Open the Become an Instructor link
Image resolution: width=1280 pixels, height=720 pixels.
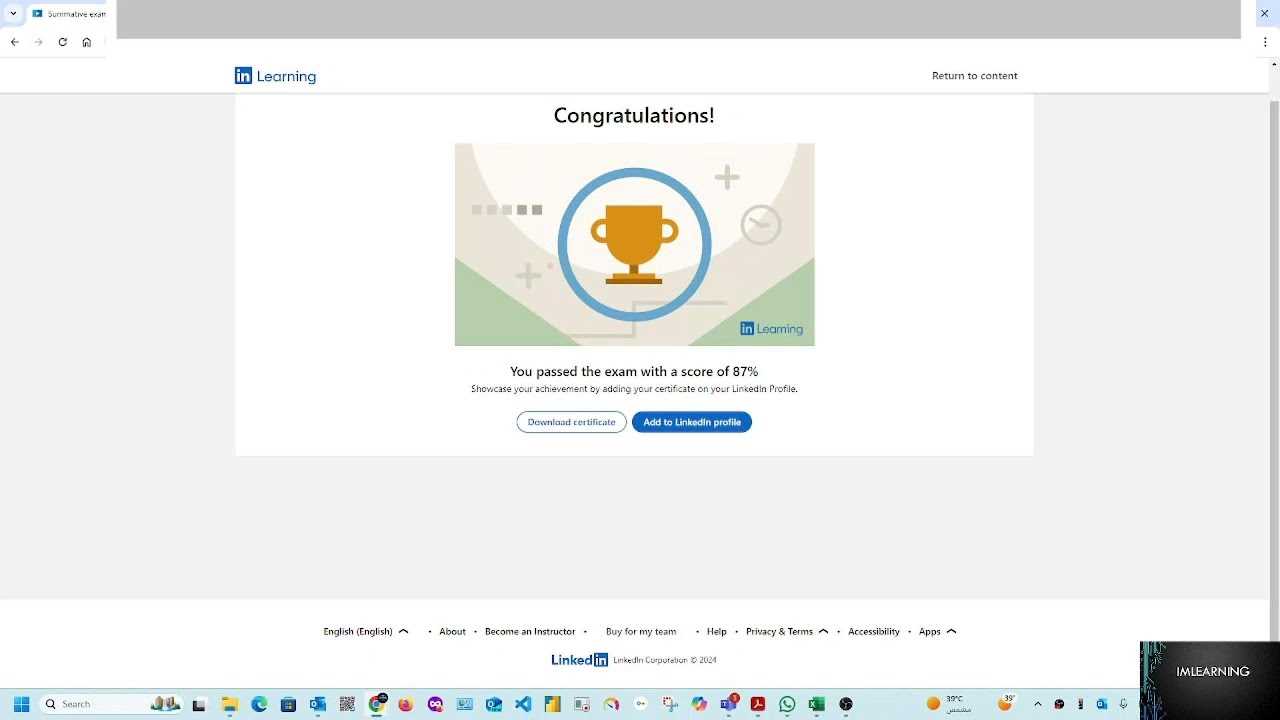click(530, 632)
